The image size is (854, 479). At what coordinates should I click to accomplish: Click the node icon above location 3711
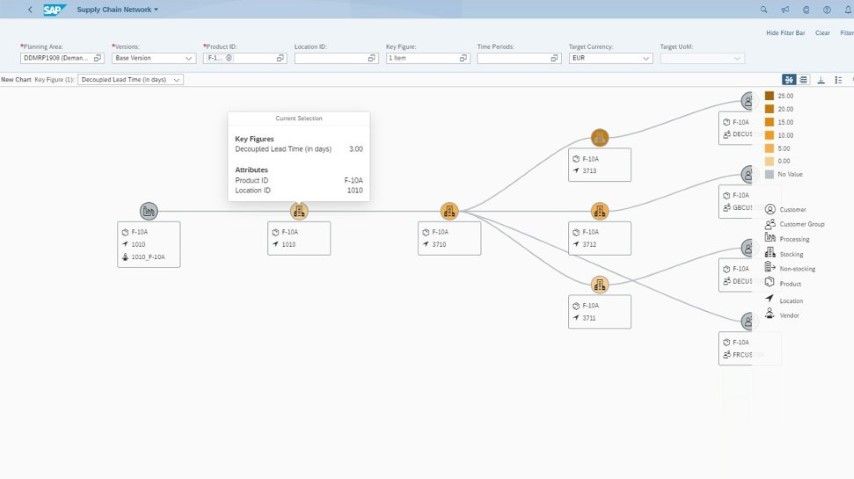click(599, 284)
